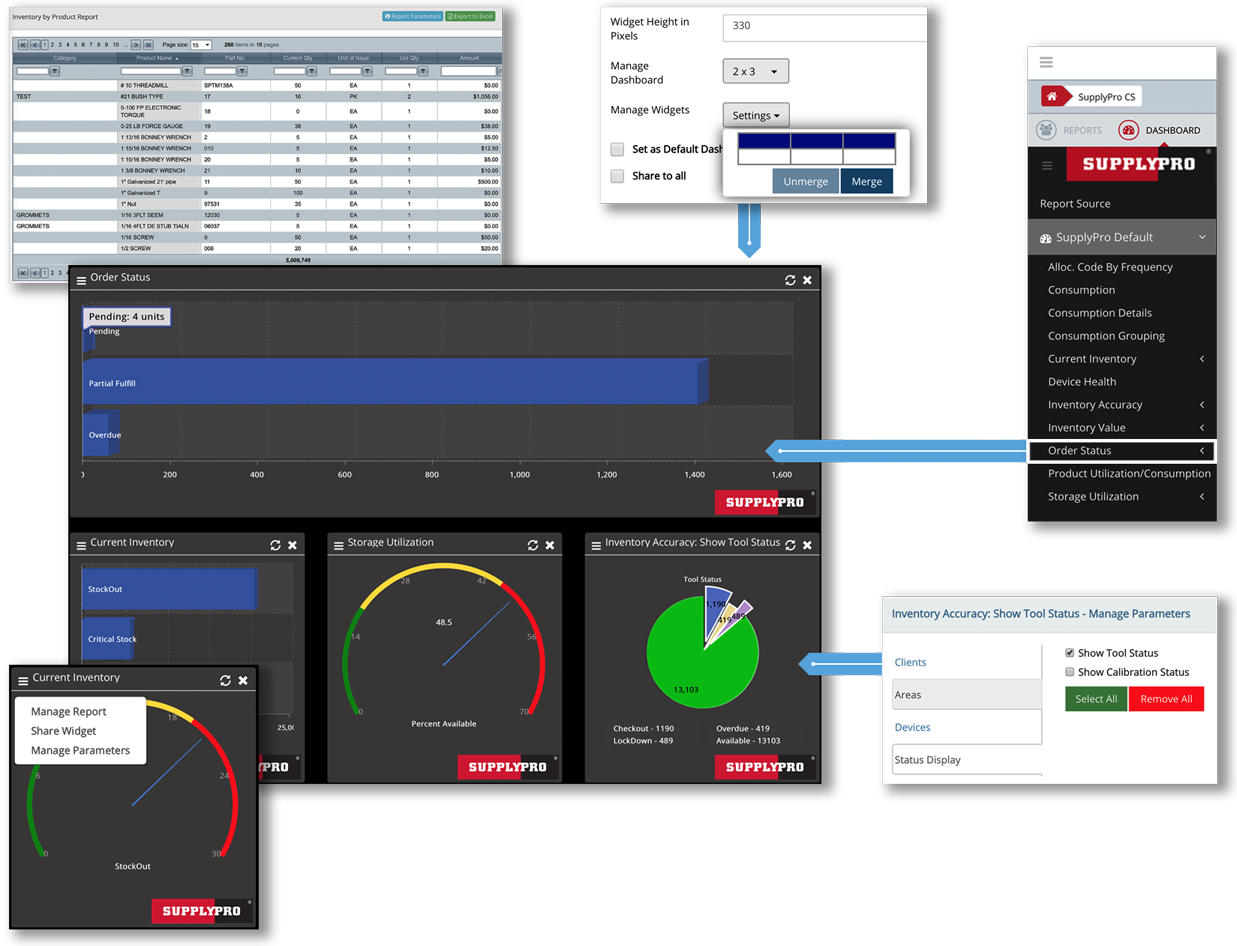The image size is (1237, 946).
Task: Collapse the SupplyPro Default sidebar section
Action: pos(1202,238)
